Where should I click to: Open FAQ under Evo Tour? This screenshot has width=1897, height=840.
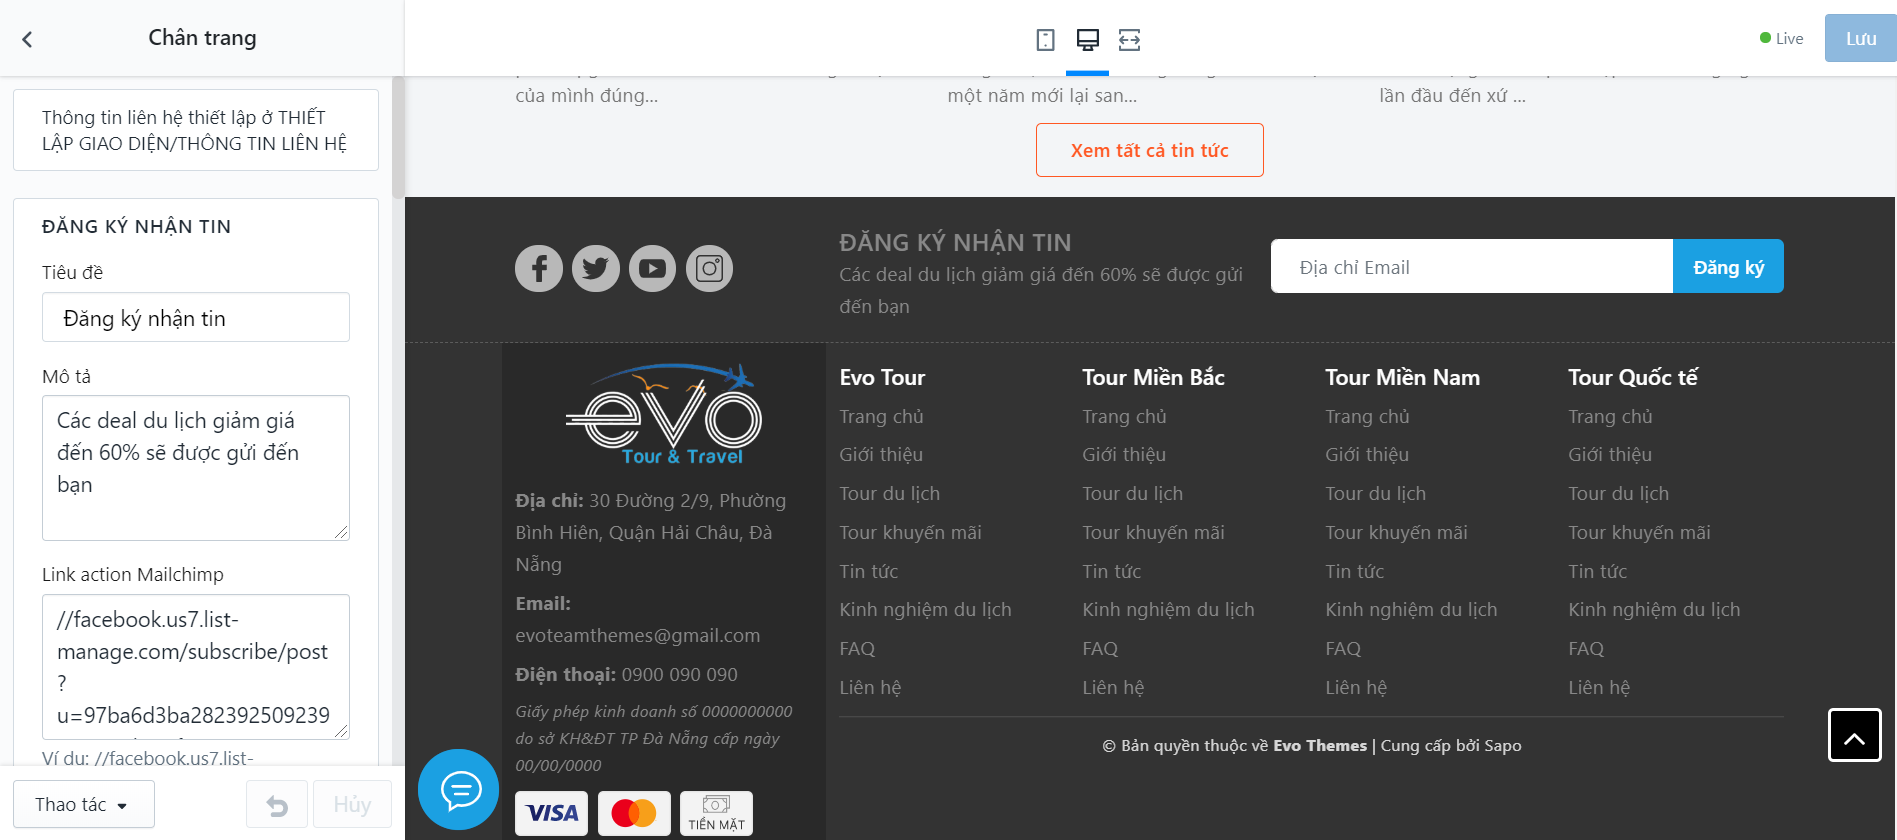[x=857, y=649]
